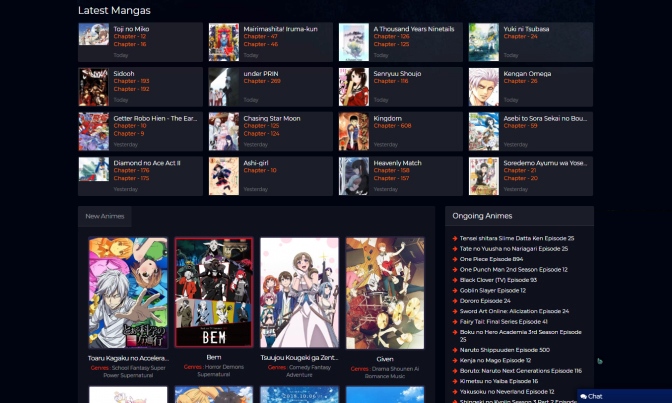Open Kengan Omega Chapter 26

(520, 81)
